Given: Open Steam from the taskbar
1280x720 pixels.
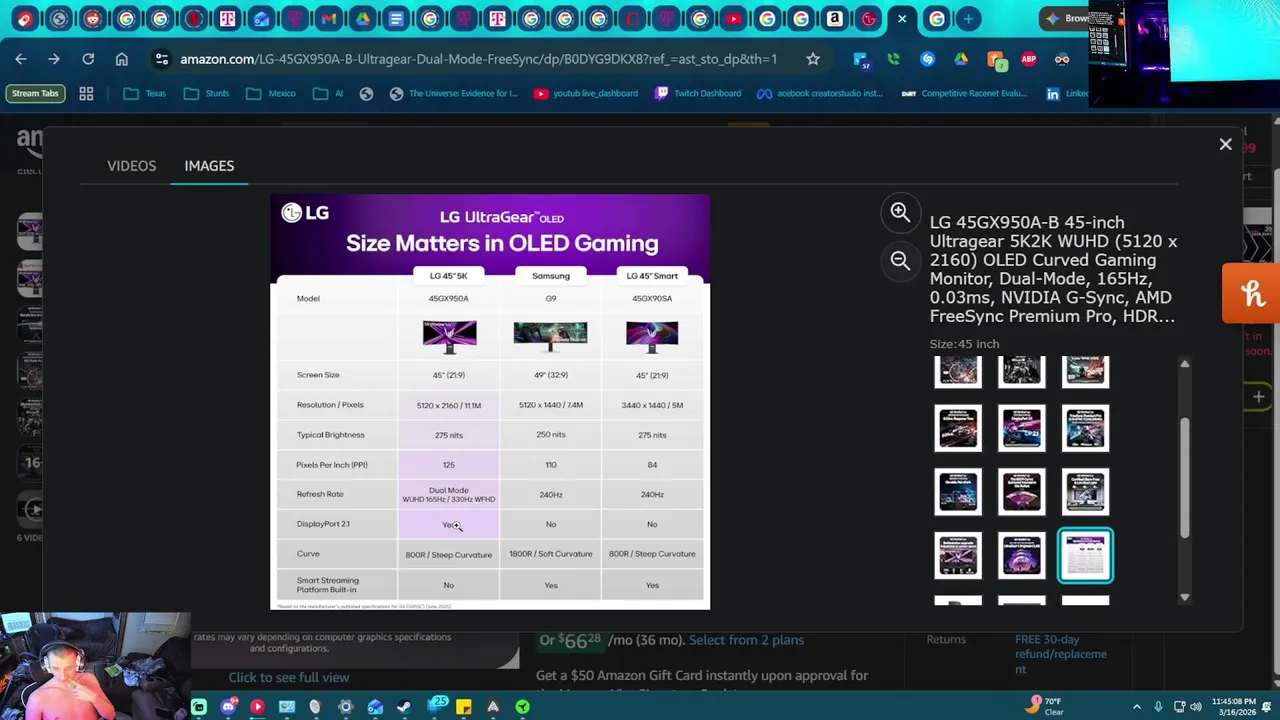Looking at the screenshot, I should coord(404,707).
